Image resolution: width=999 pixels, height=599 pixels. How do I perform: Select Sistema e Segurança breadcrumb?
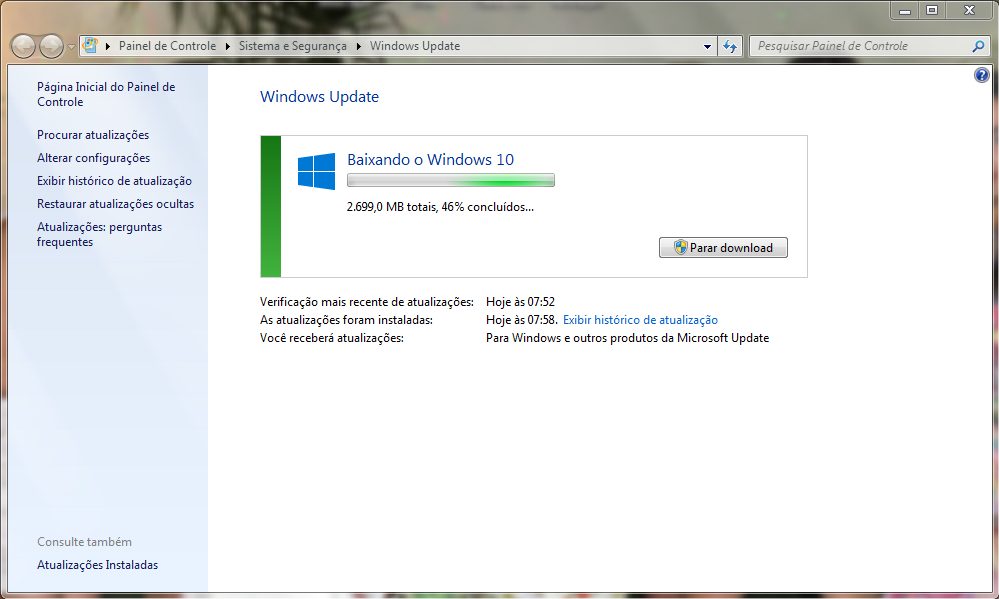pyautogui.click(x=292, y=46)
